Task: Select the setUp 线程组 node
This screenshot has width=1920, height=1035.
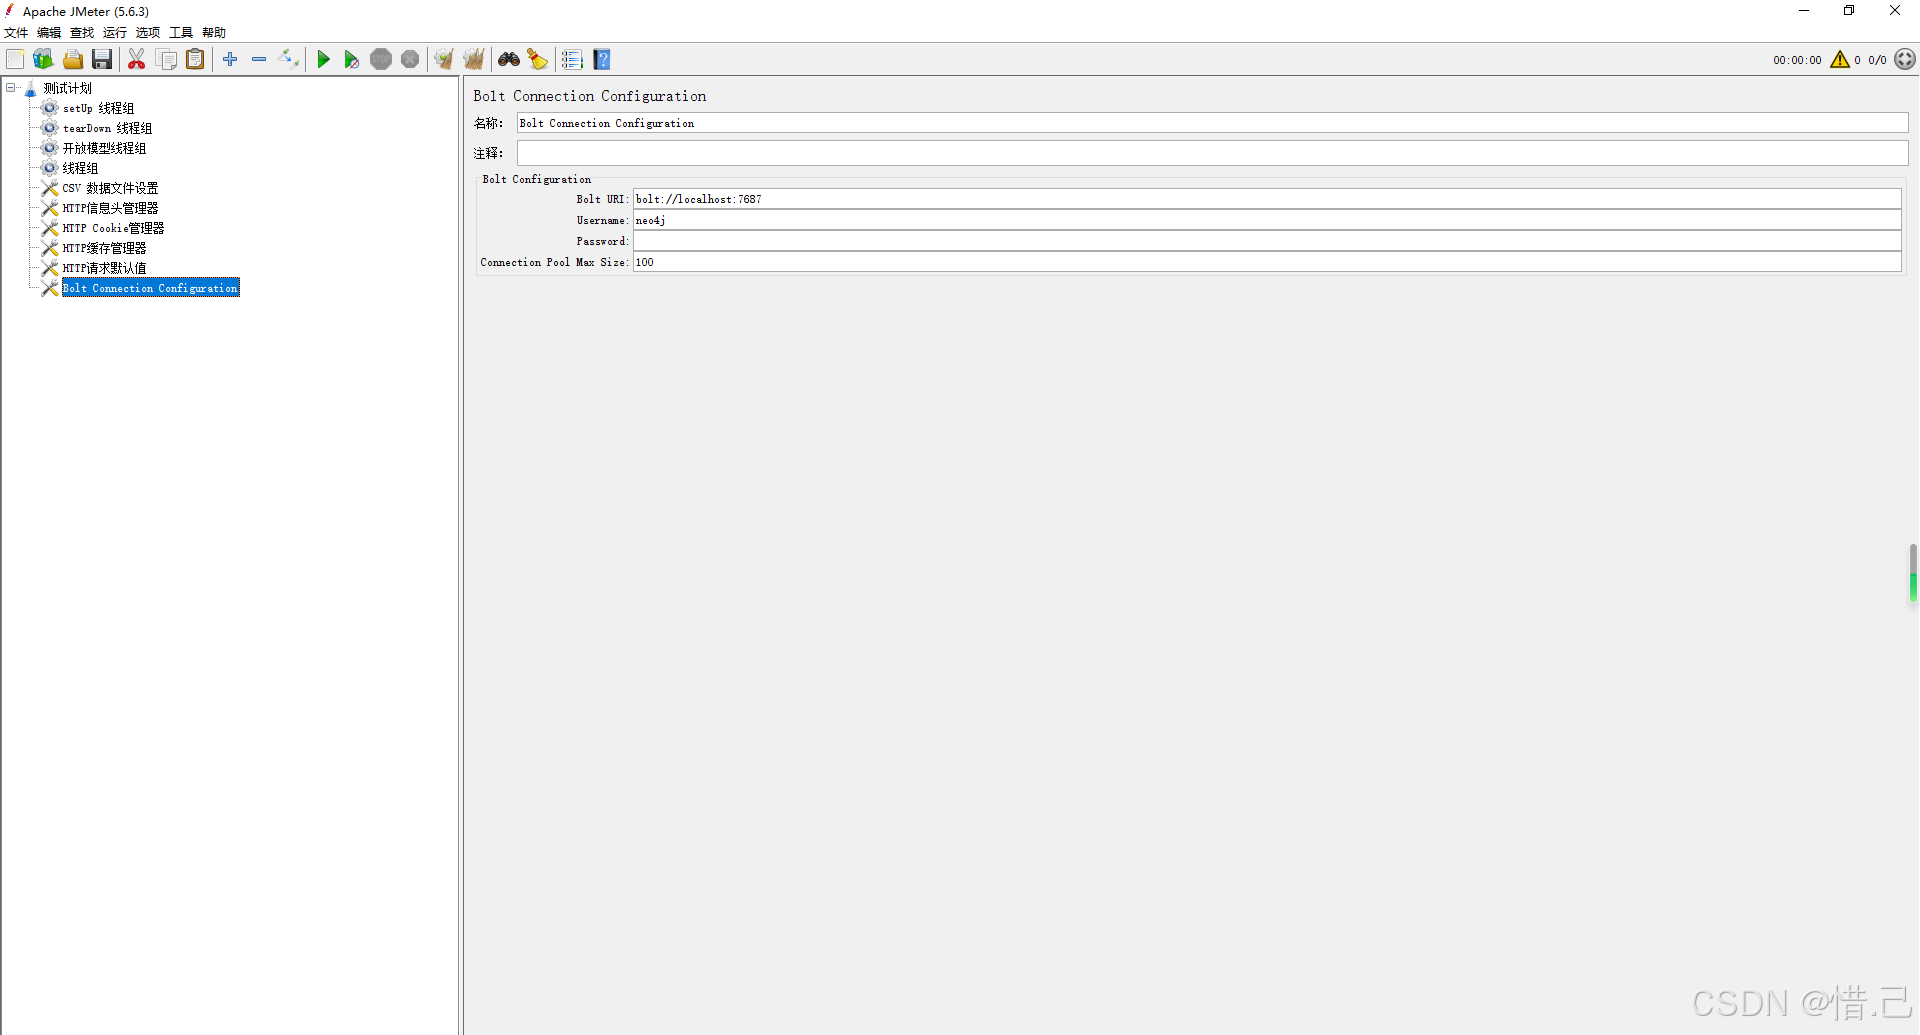Action: tap(98, 108)
